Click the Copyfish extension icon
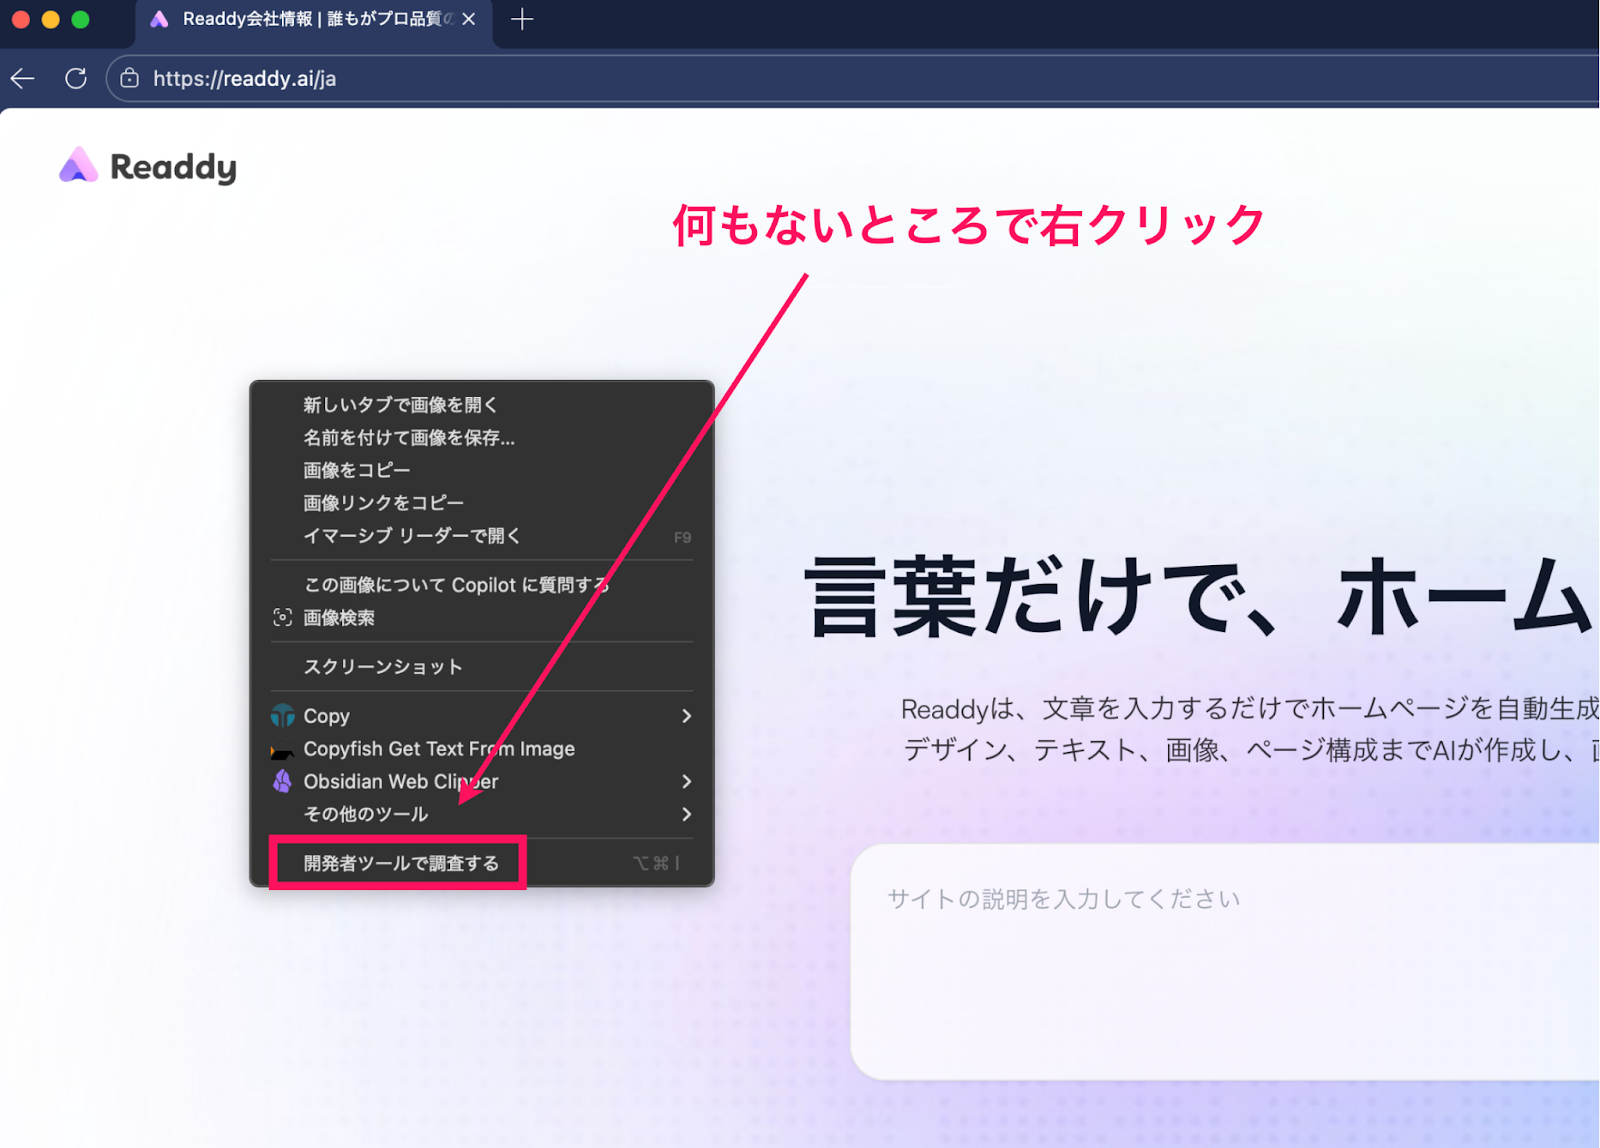 tap(281, 749)
